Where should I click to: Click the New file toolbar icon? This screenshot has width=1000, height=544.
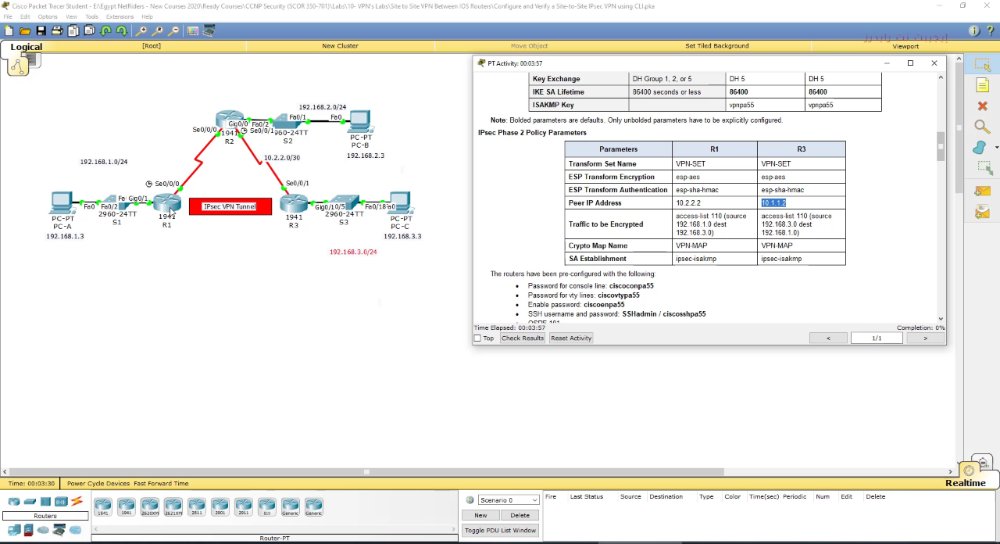[x=8, y=31]
